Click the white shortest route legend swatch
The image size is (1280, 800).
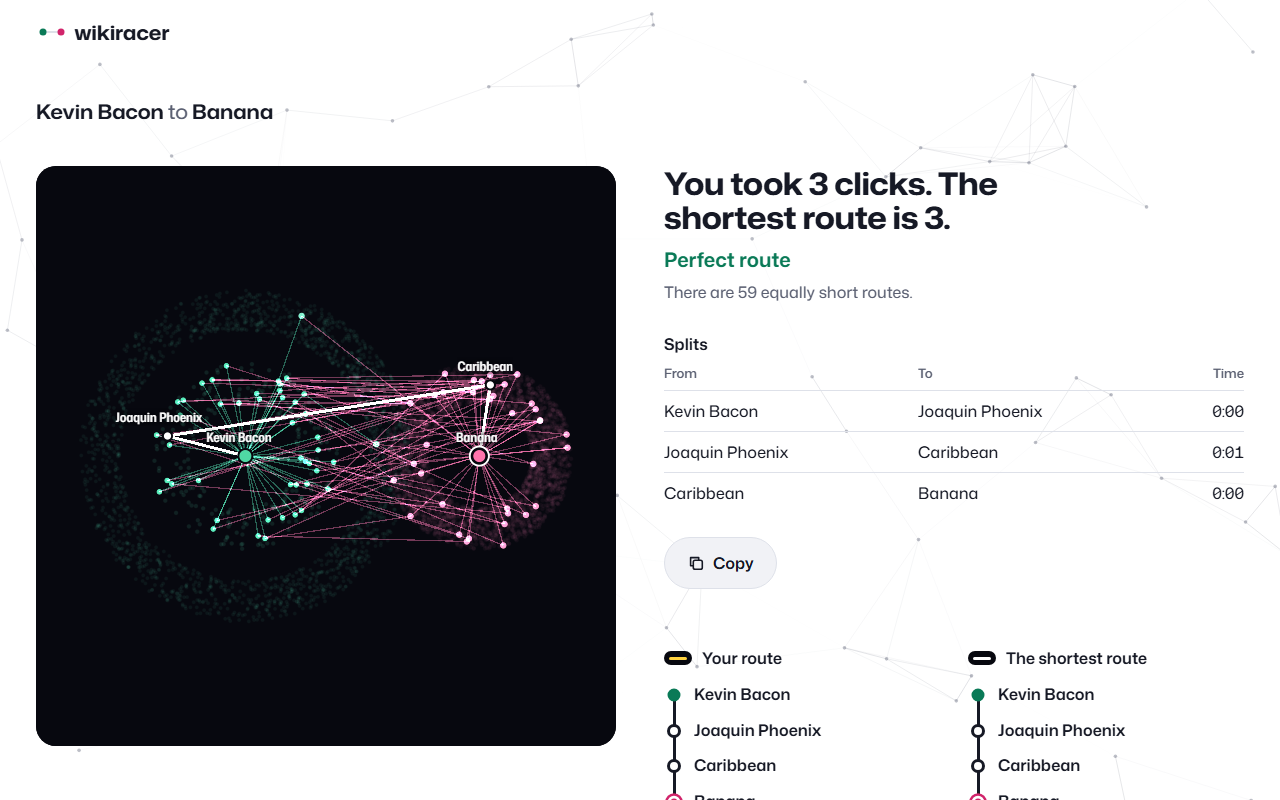coord(982,658)
